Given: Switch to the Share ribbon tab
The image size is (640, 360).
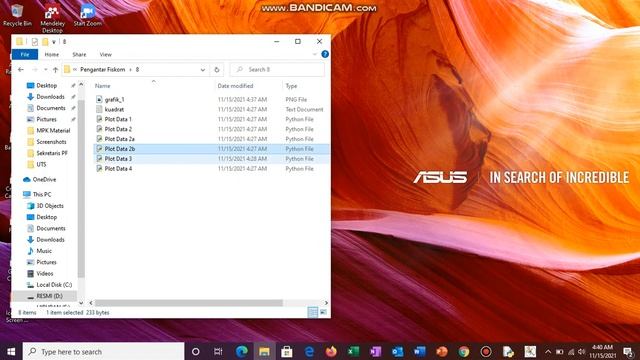Looking at the screenshot, I should click(79, 54).
